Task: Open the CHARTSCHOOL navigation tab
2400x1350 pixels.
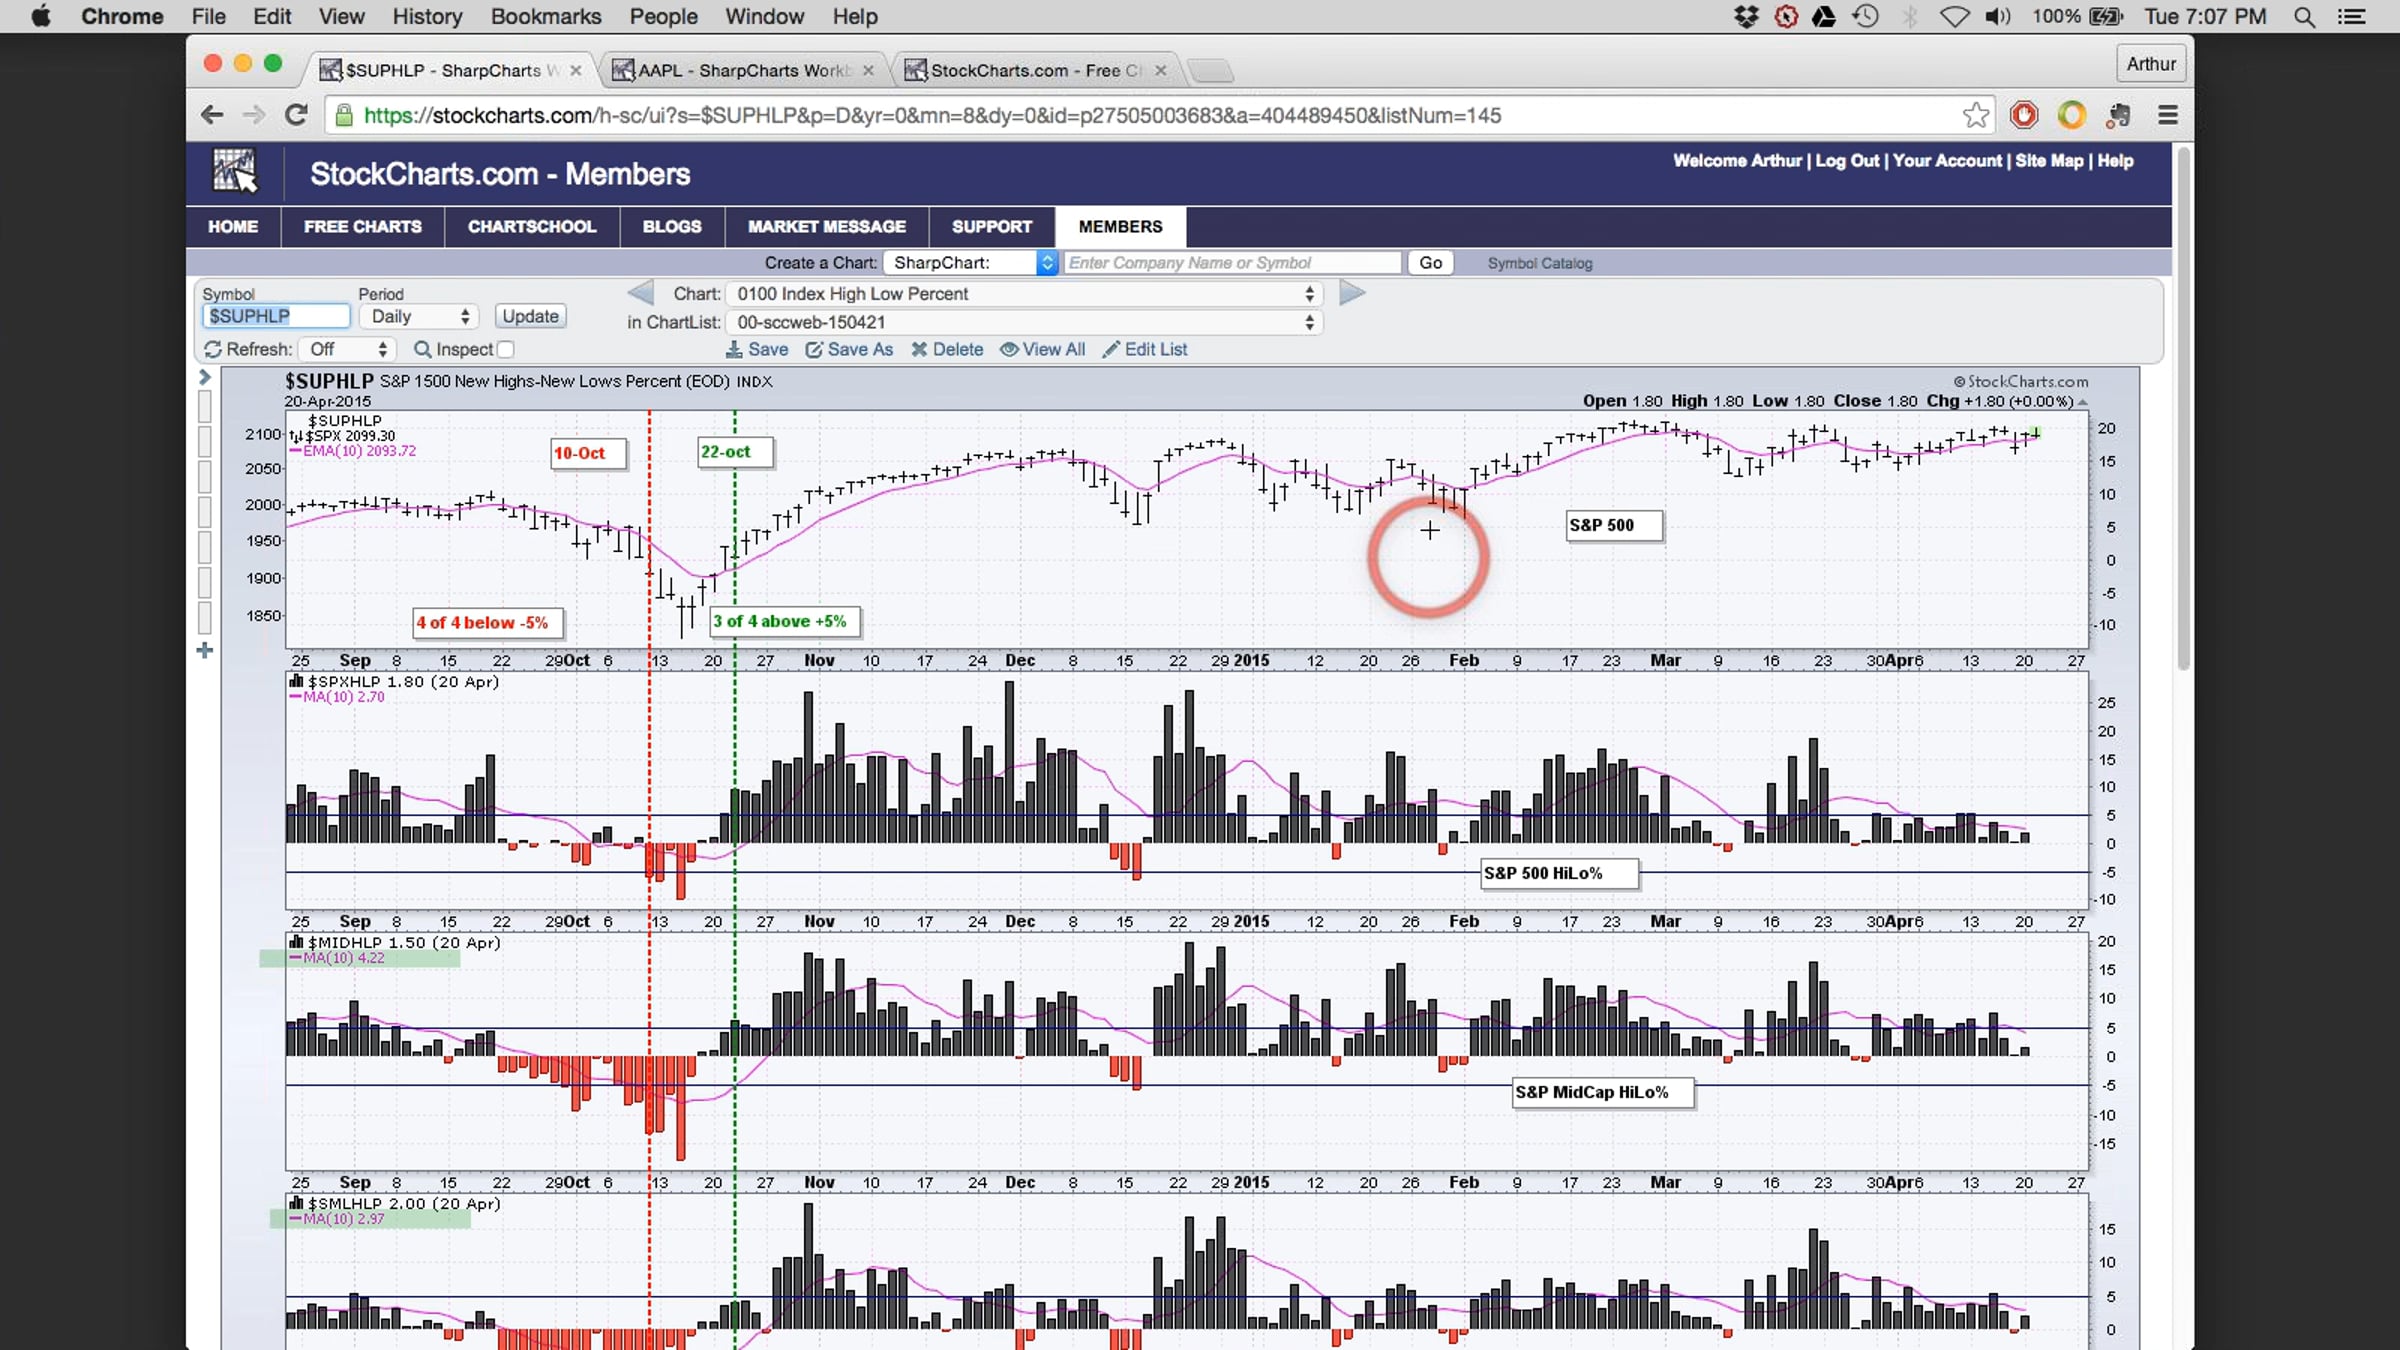Action: pos(532,227)
